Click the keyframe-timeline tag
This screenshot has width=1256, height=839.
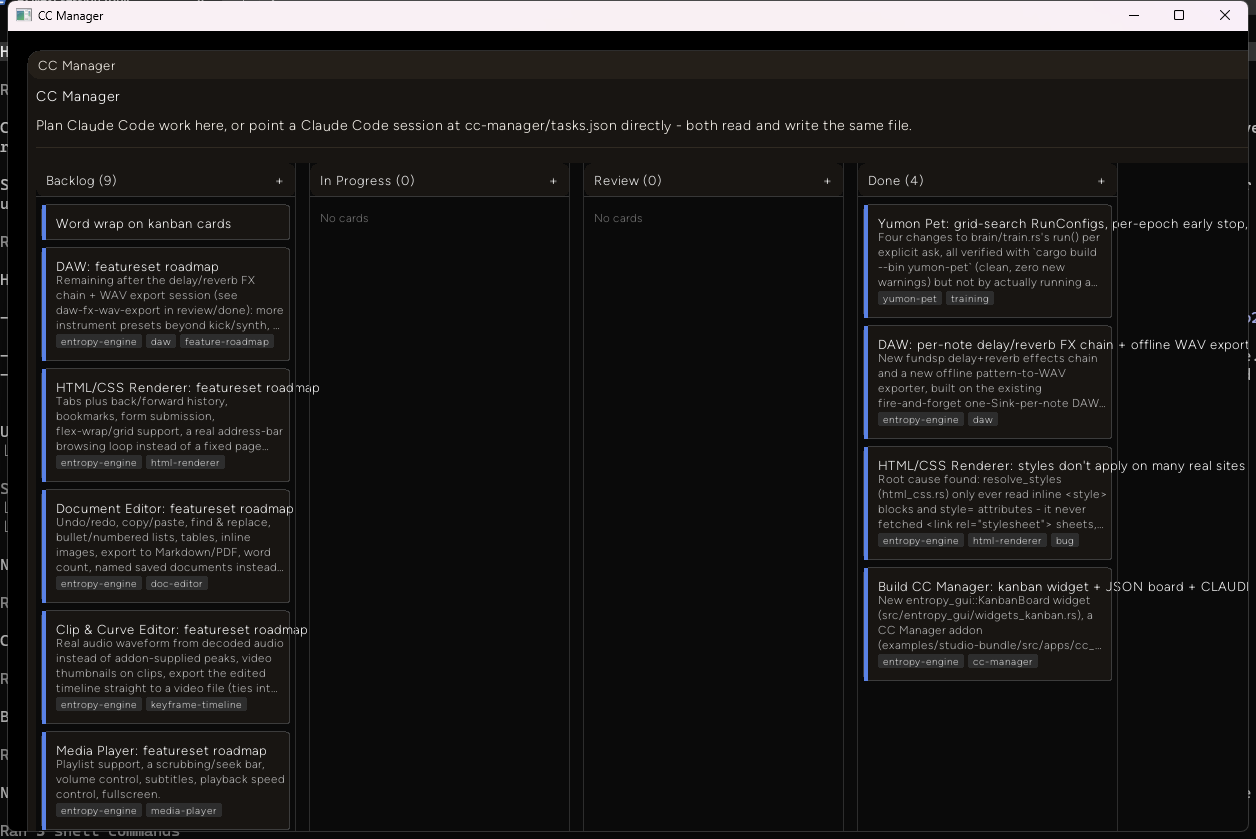tap(196, 705)
